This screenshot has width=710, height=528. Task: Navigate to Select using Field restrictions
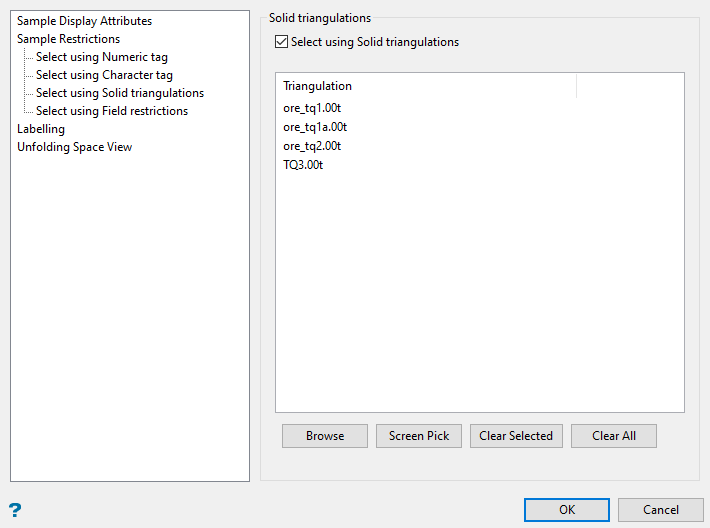(111, 111)
